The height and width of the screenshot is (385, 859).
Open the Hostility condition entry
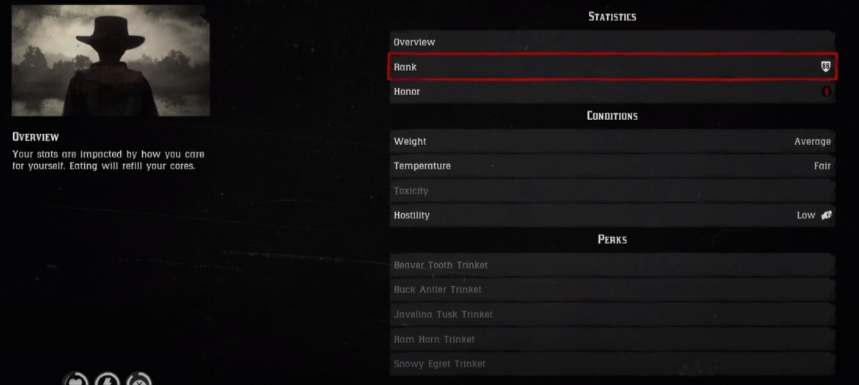coord(612,215)
